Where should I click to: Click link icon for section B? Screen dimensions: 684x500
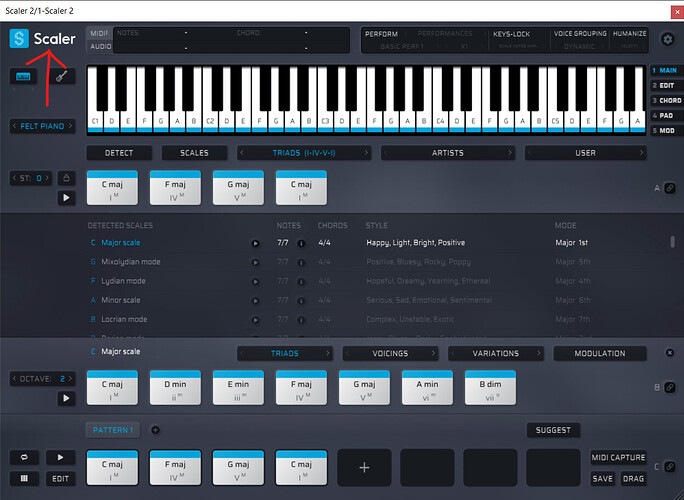point(670,387)
